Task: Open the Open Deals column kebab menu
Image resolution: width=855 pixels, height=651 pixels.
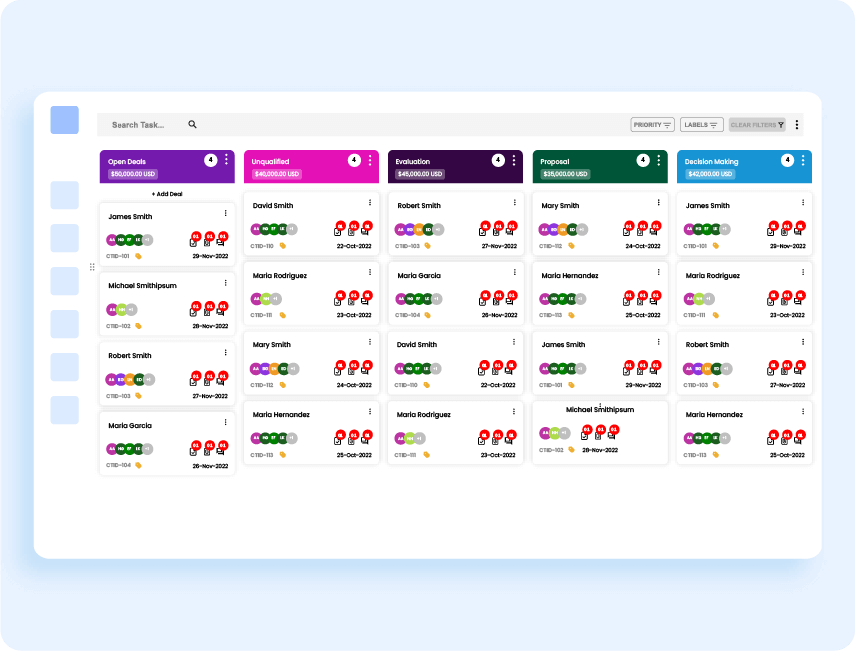Action: coord(226,160)
